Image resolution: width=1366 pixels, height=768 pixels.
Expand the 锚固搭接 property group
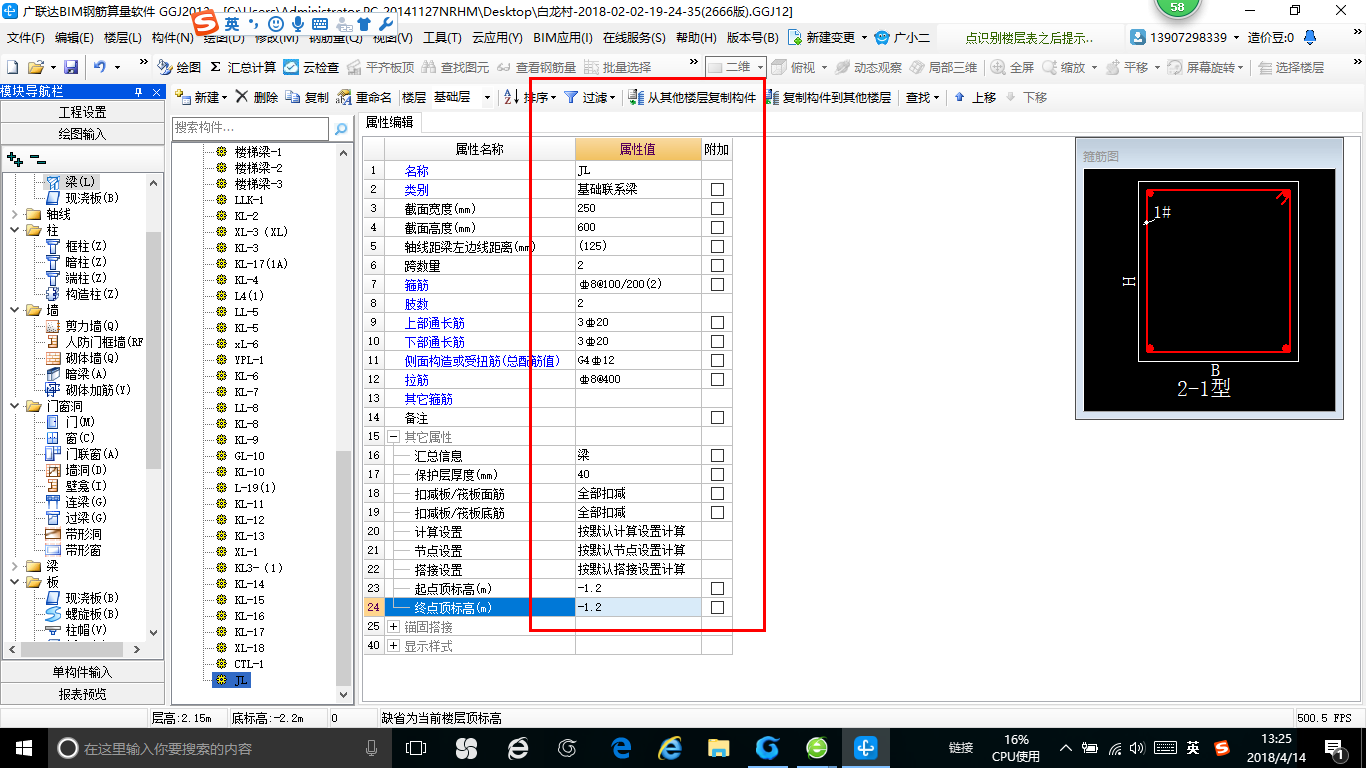[x=393, y=627]
